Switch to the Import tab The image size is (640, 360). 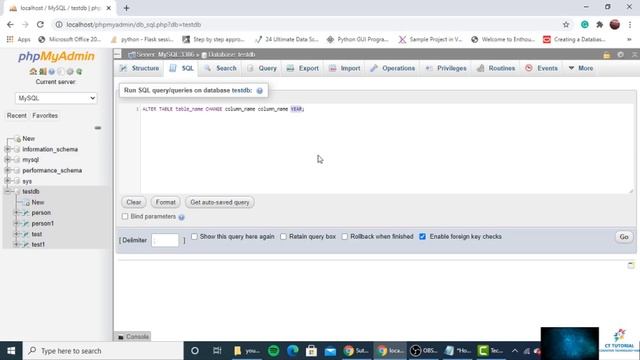pos(345,68)
